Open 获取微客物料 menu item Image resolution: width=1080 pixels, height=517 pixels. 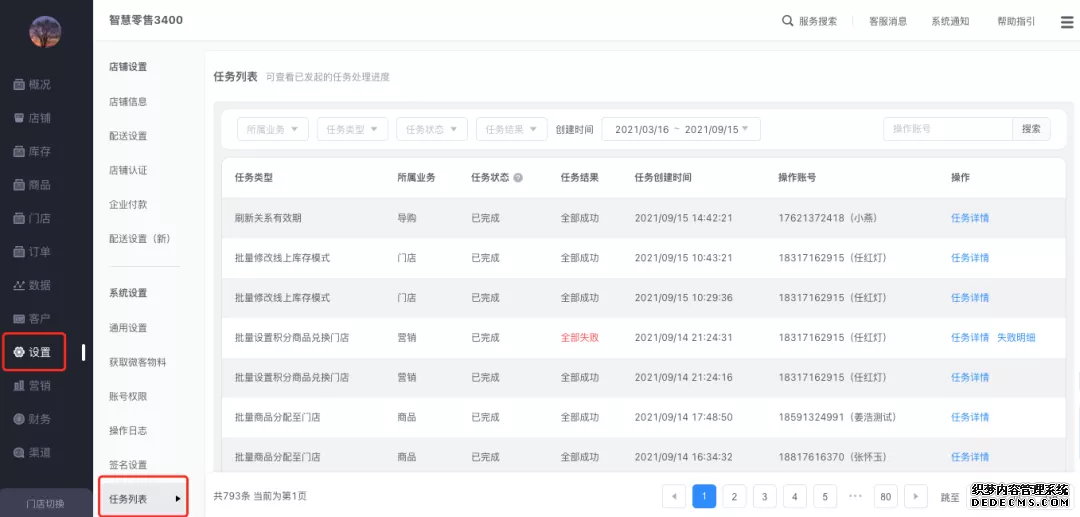(x=138, y=362)
